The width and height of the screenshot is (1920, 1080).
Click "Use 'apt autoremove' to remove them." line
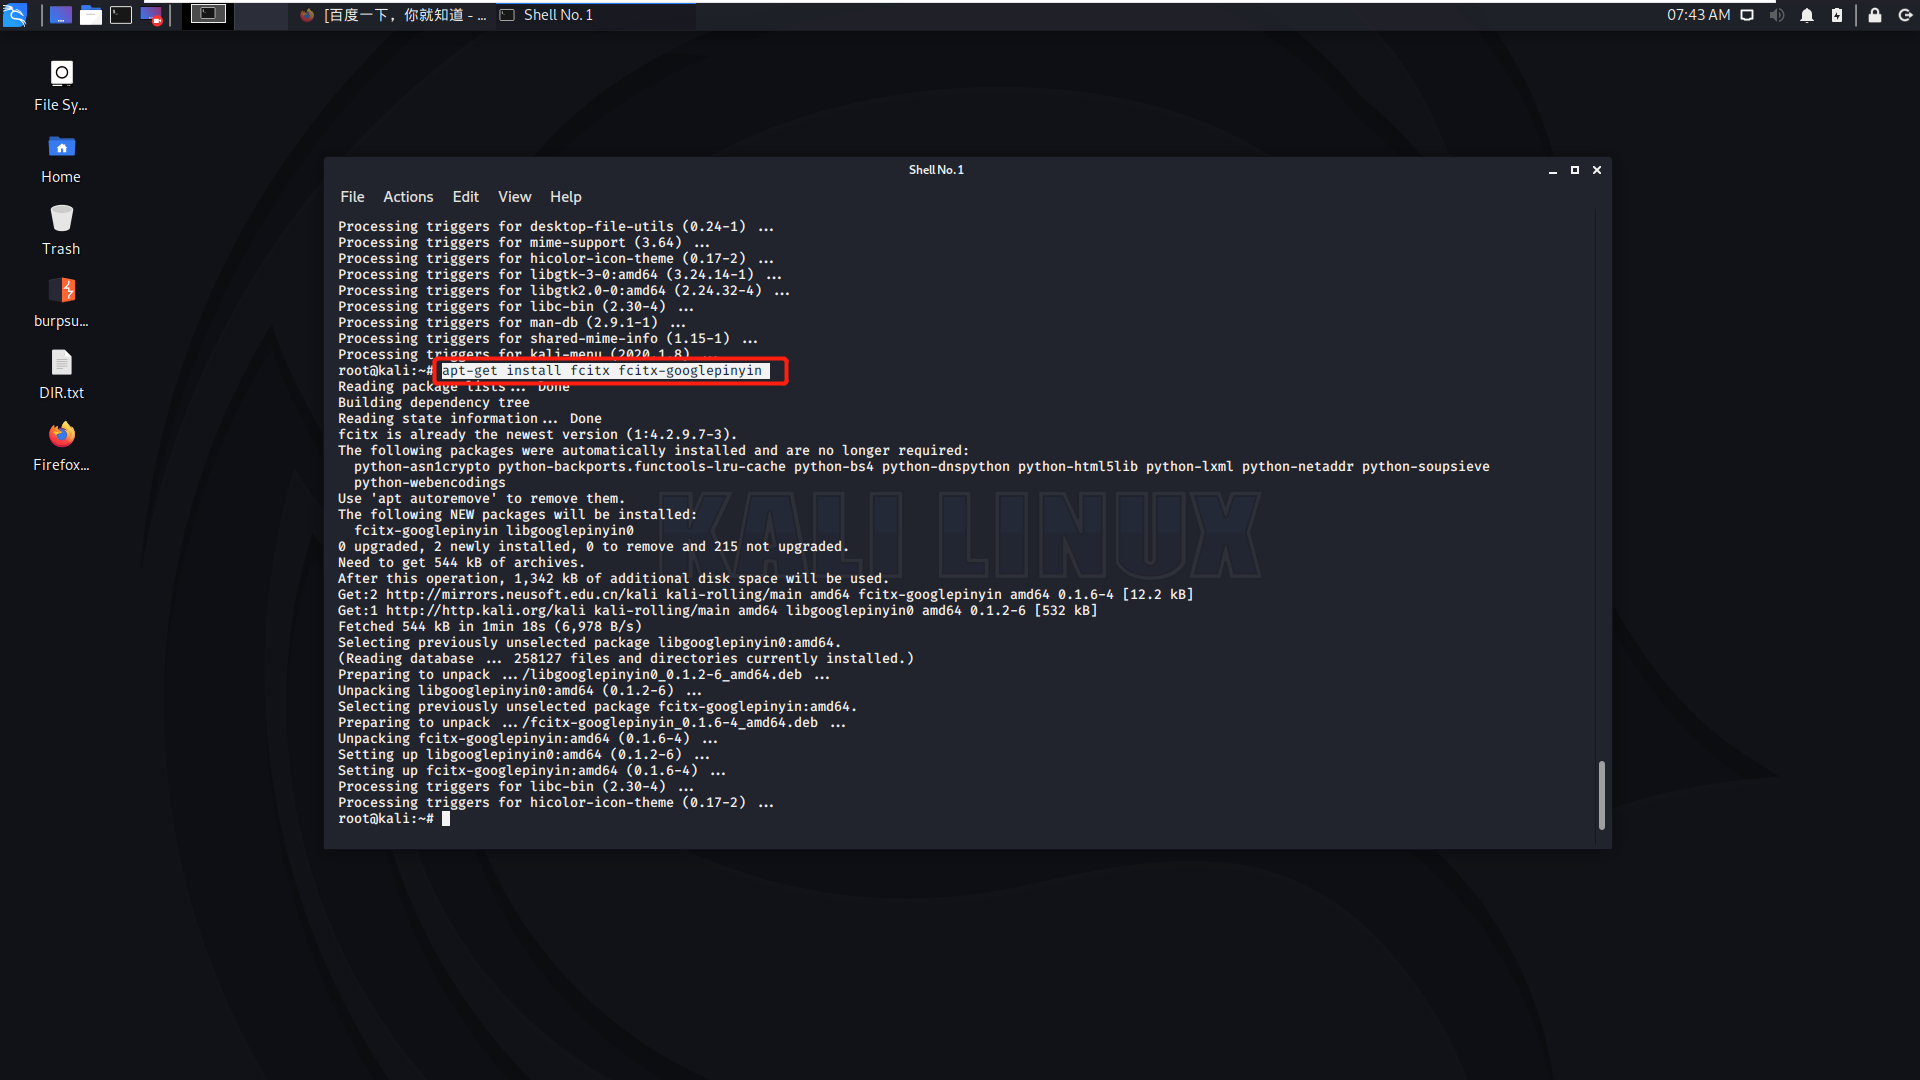[481, 499]
